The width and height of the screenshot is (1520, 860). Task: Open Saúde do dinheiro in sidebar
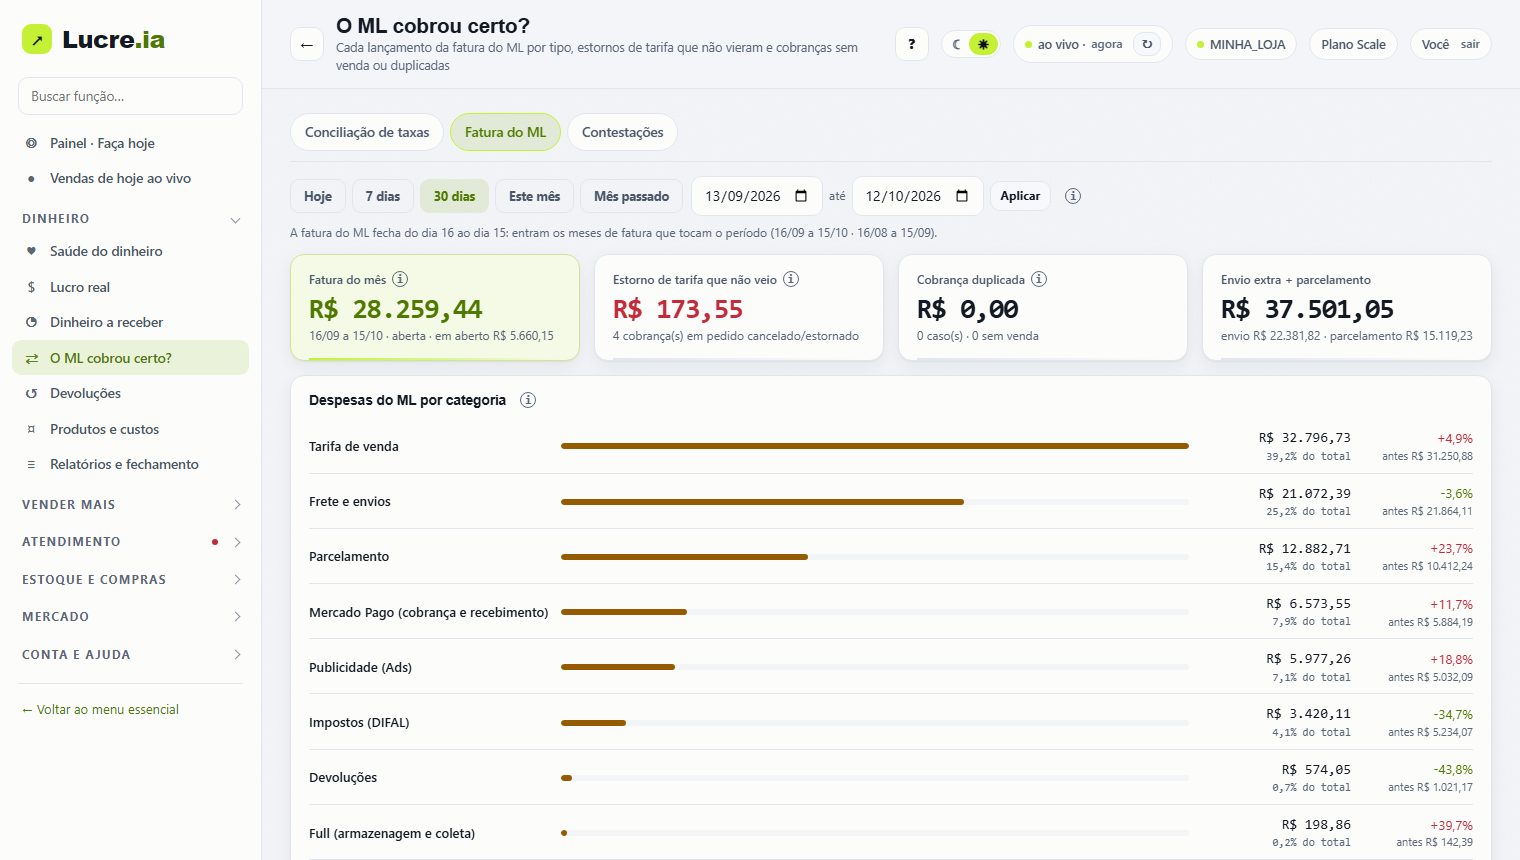(130, 251)
